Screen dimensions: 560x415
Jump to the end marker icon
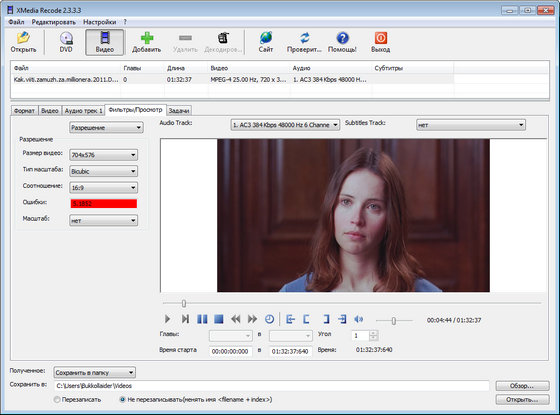[342, 319]
